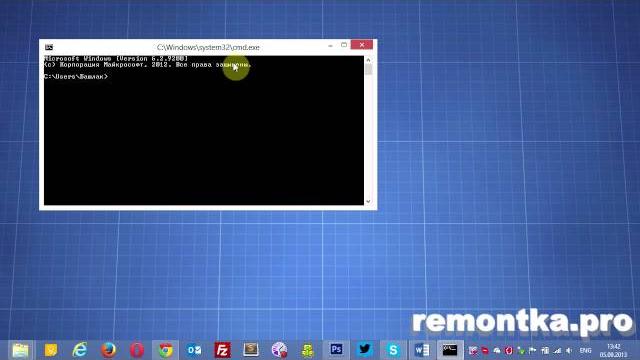Open the Twitter app icon
This screenshot has width=640, height=360.
coord(364,350)
